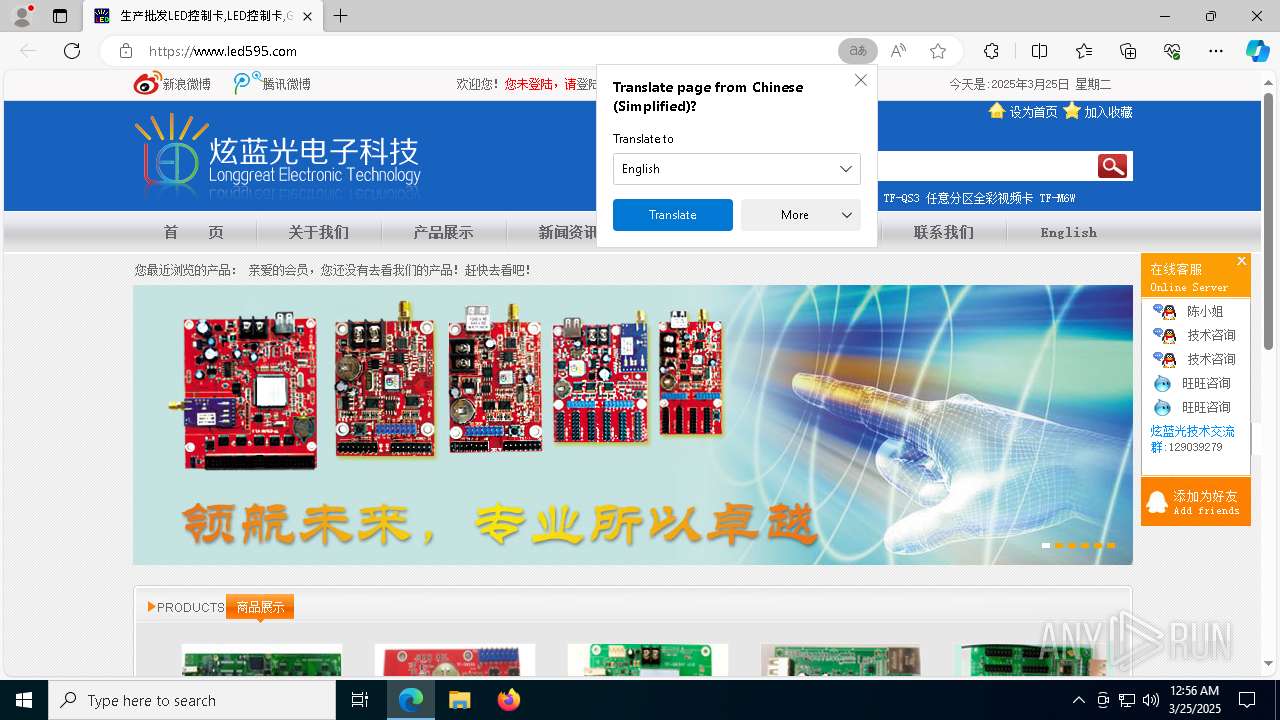This screenshot has width=1280, height=720.
Task: Add page to favorites star icon
Action: pyautogui.click(x=938, y=51)
